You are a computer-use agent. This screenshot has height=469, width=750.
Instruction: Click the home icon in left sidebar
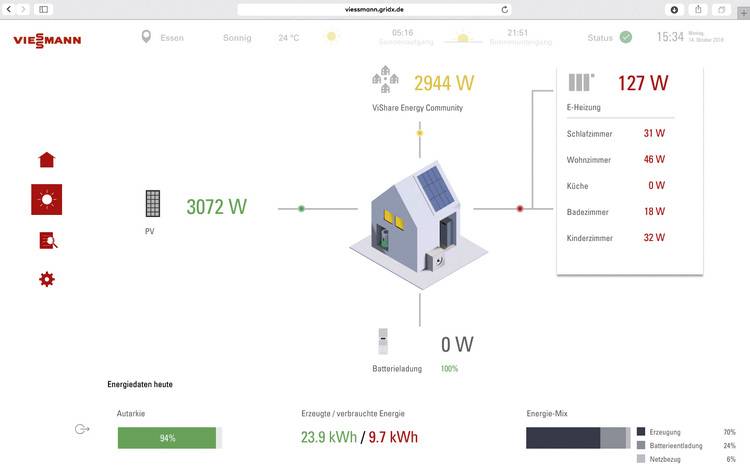46,160
